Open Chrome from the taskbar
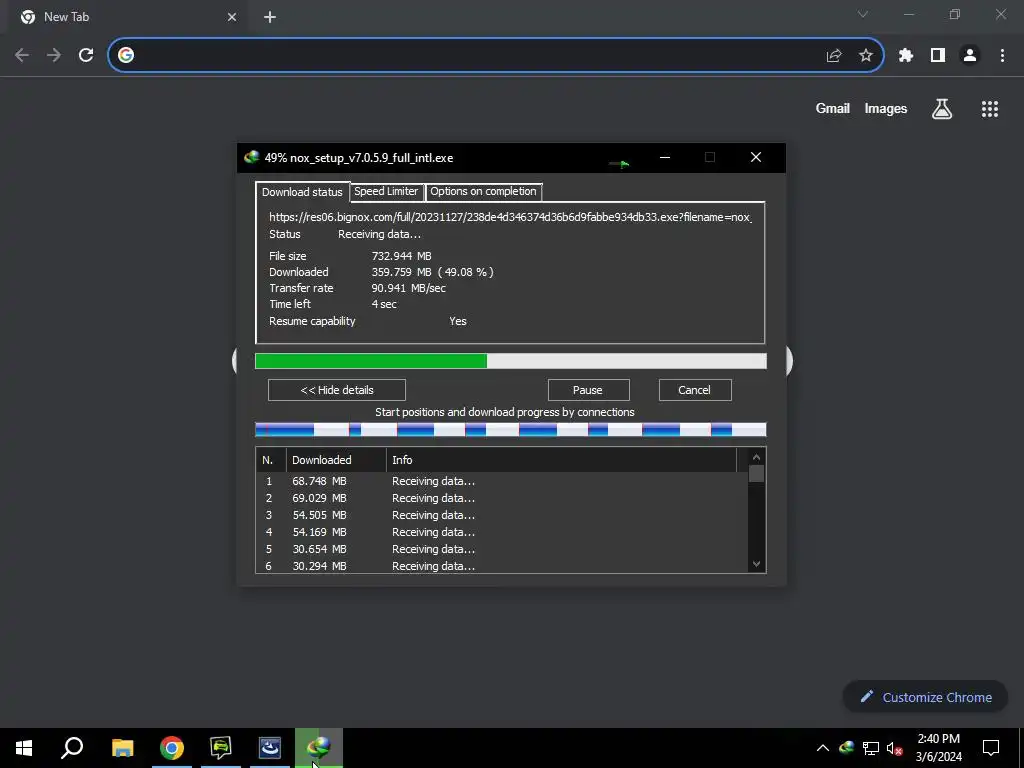The width and height of the screenshot is (1024, 768). pos(172,748)
